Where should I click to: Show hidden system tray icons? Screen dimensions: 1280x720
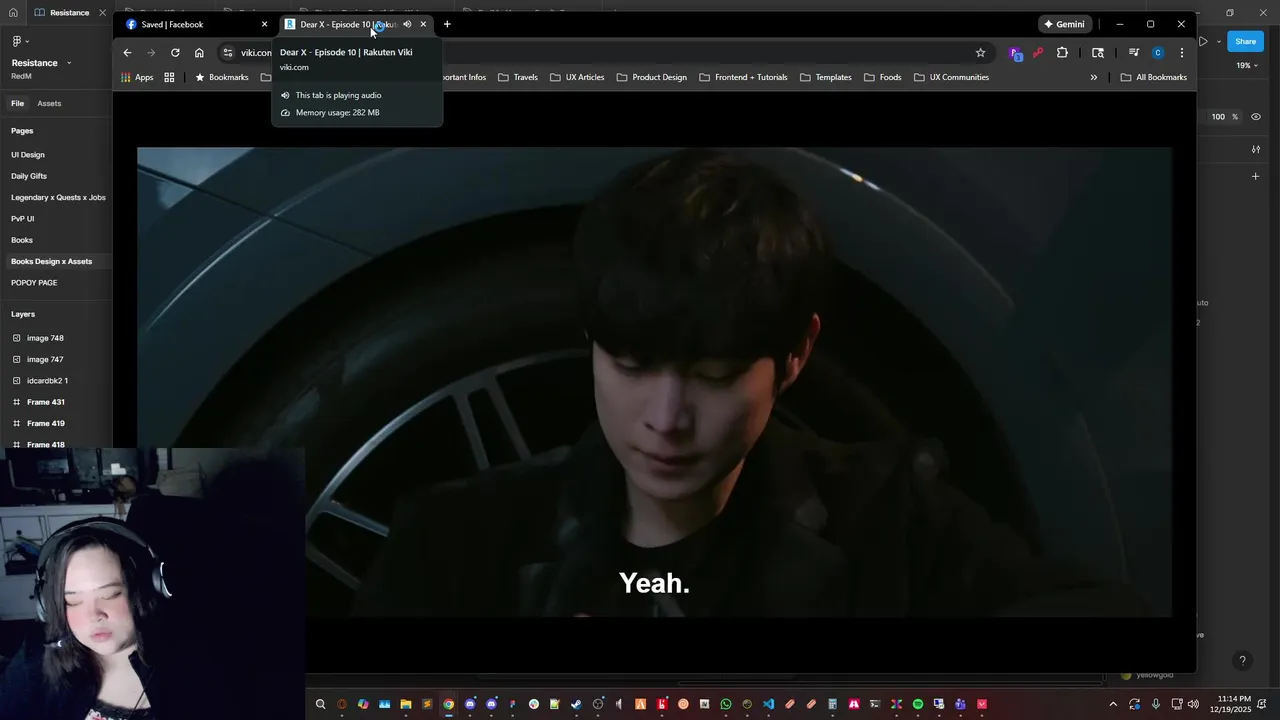(1113, 704)
